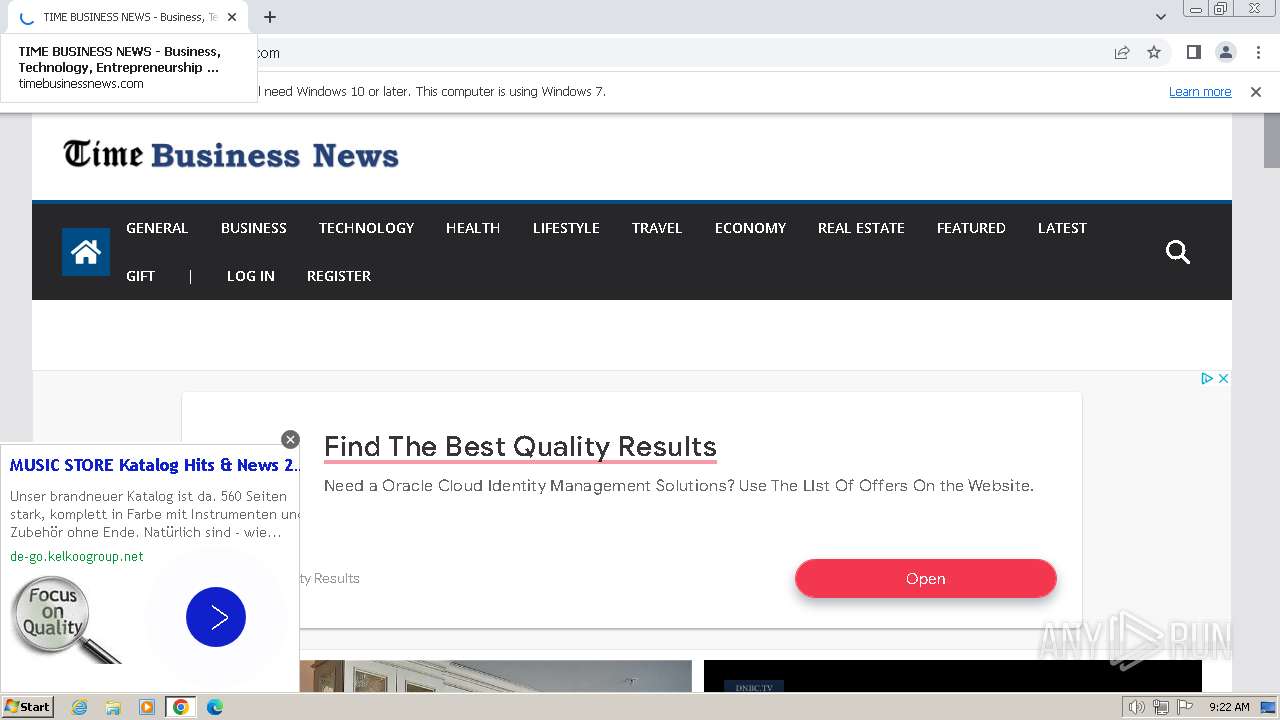Close the MUSIC STORE popup ad

pyautogui.click(x=290, y=439)
